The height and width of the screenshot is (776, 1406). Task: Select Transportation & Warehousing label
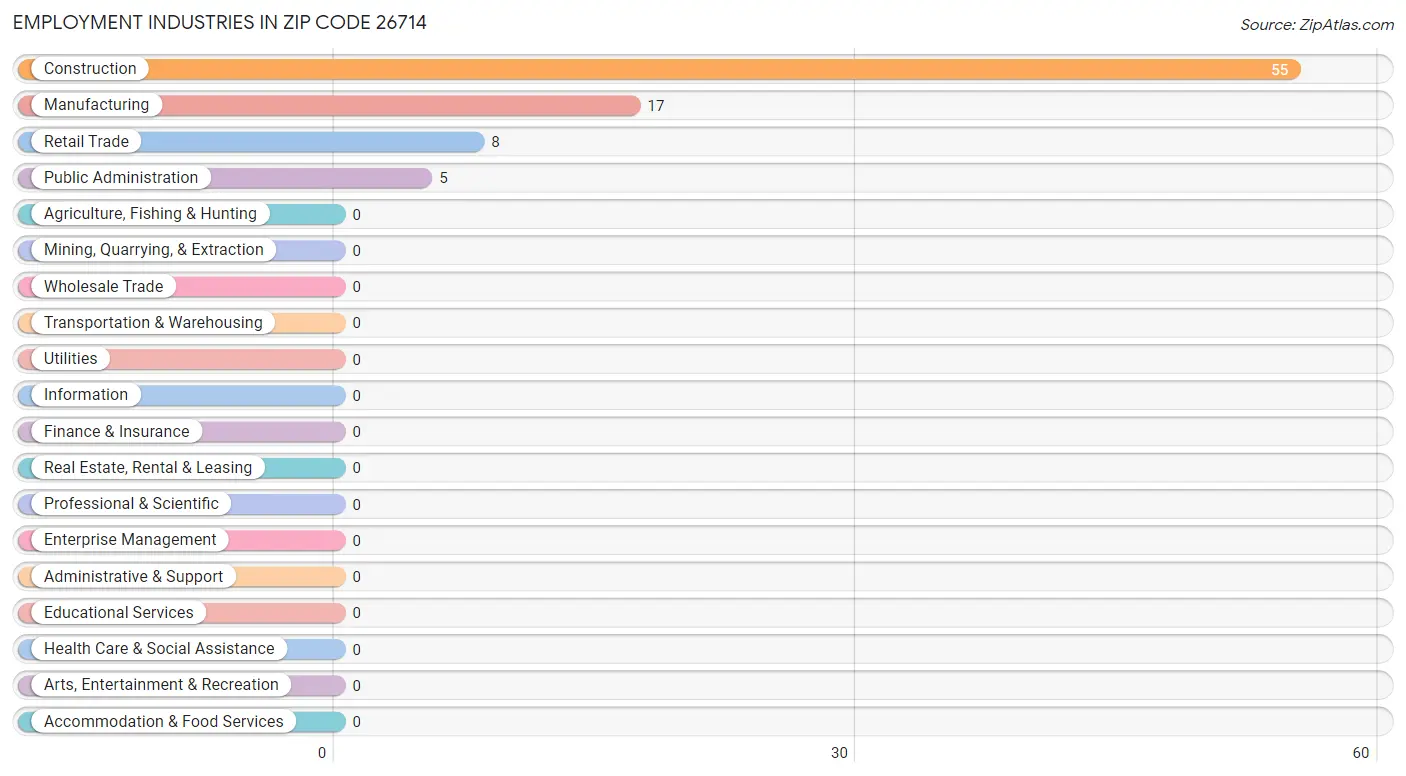153,323
